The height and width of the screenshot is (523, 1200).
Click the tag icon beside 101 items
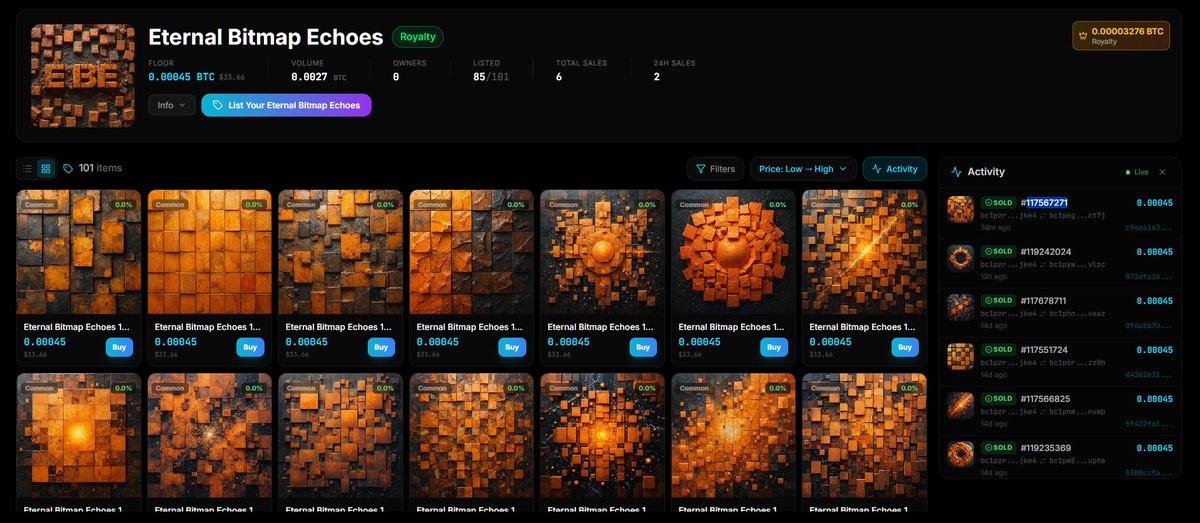[x=68, y=169]
